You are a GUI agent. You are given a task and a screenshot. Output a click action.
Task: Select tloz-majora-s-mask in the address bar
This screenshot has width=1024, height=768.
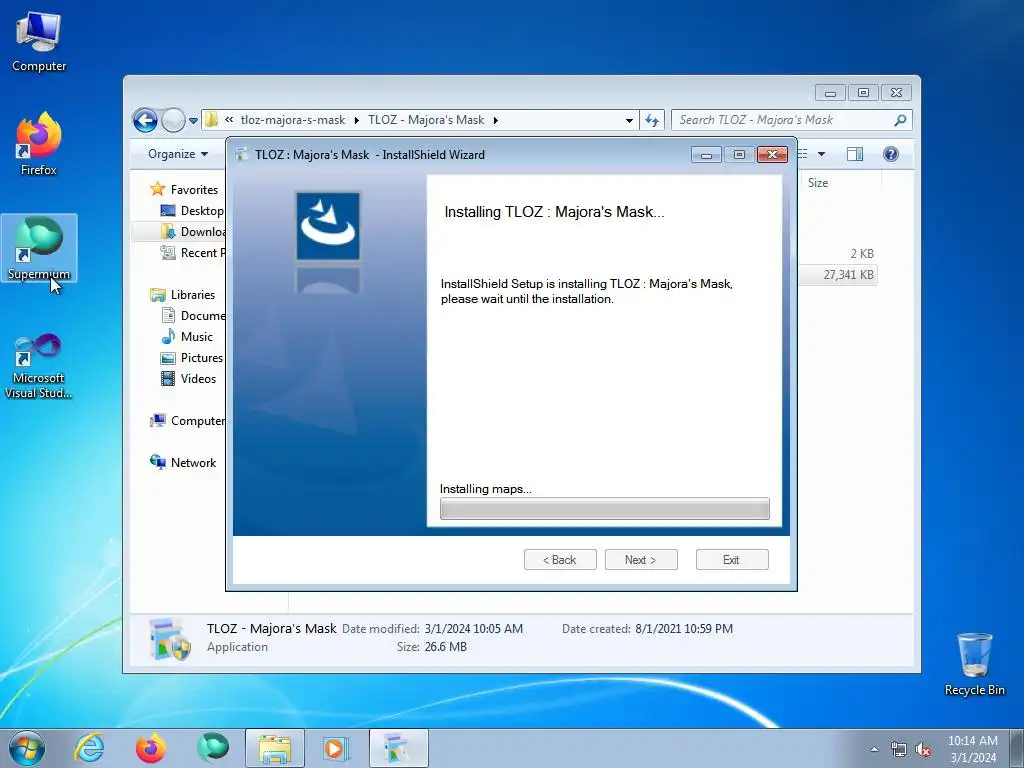coord(293,120)
